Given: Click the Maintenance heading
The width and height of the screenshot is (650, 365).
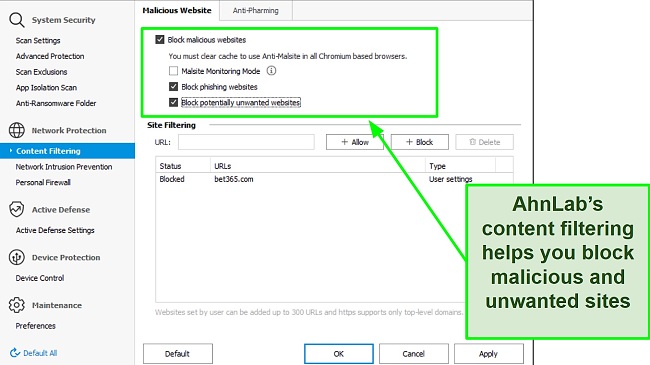Looking at the screenshot, I should tap(57, 305).
